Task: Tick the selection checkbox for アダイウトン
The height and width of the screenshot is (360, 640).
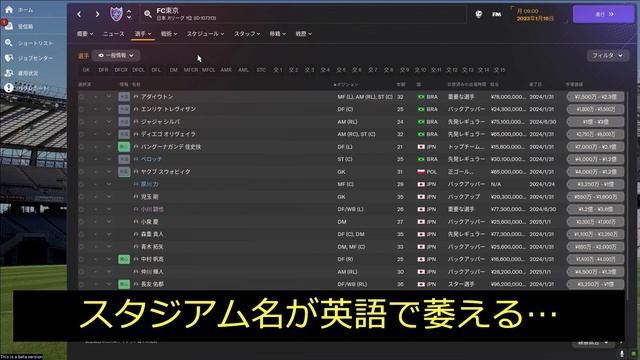Action: (82, 97)
